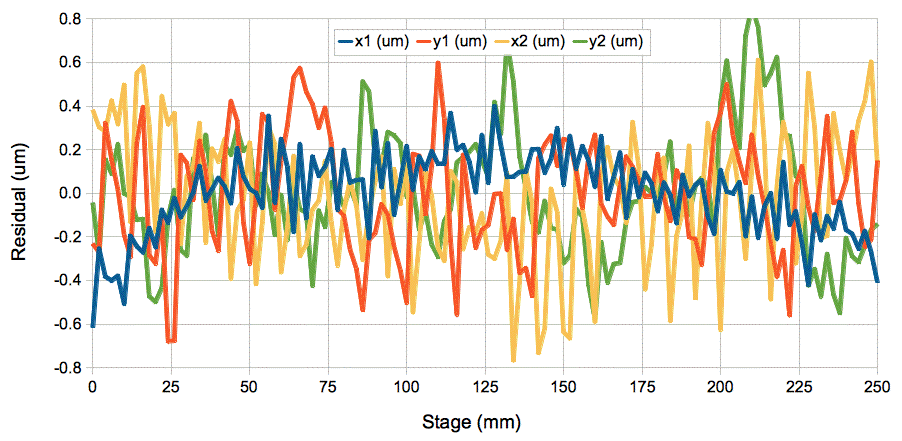Click the blue x1 legend line marker

click(347, 41)
